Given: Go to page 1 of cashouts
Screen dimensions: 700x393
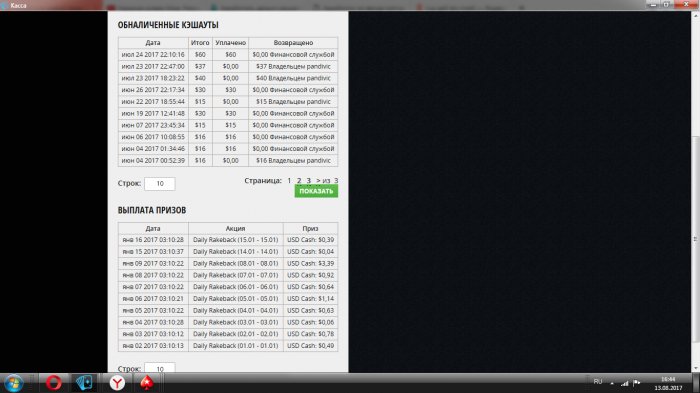Looking at the screenshot, I should click(289, 180).
